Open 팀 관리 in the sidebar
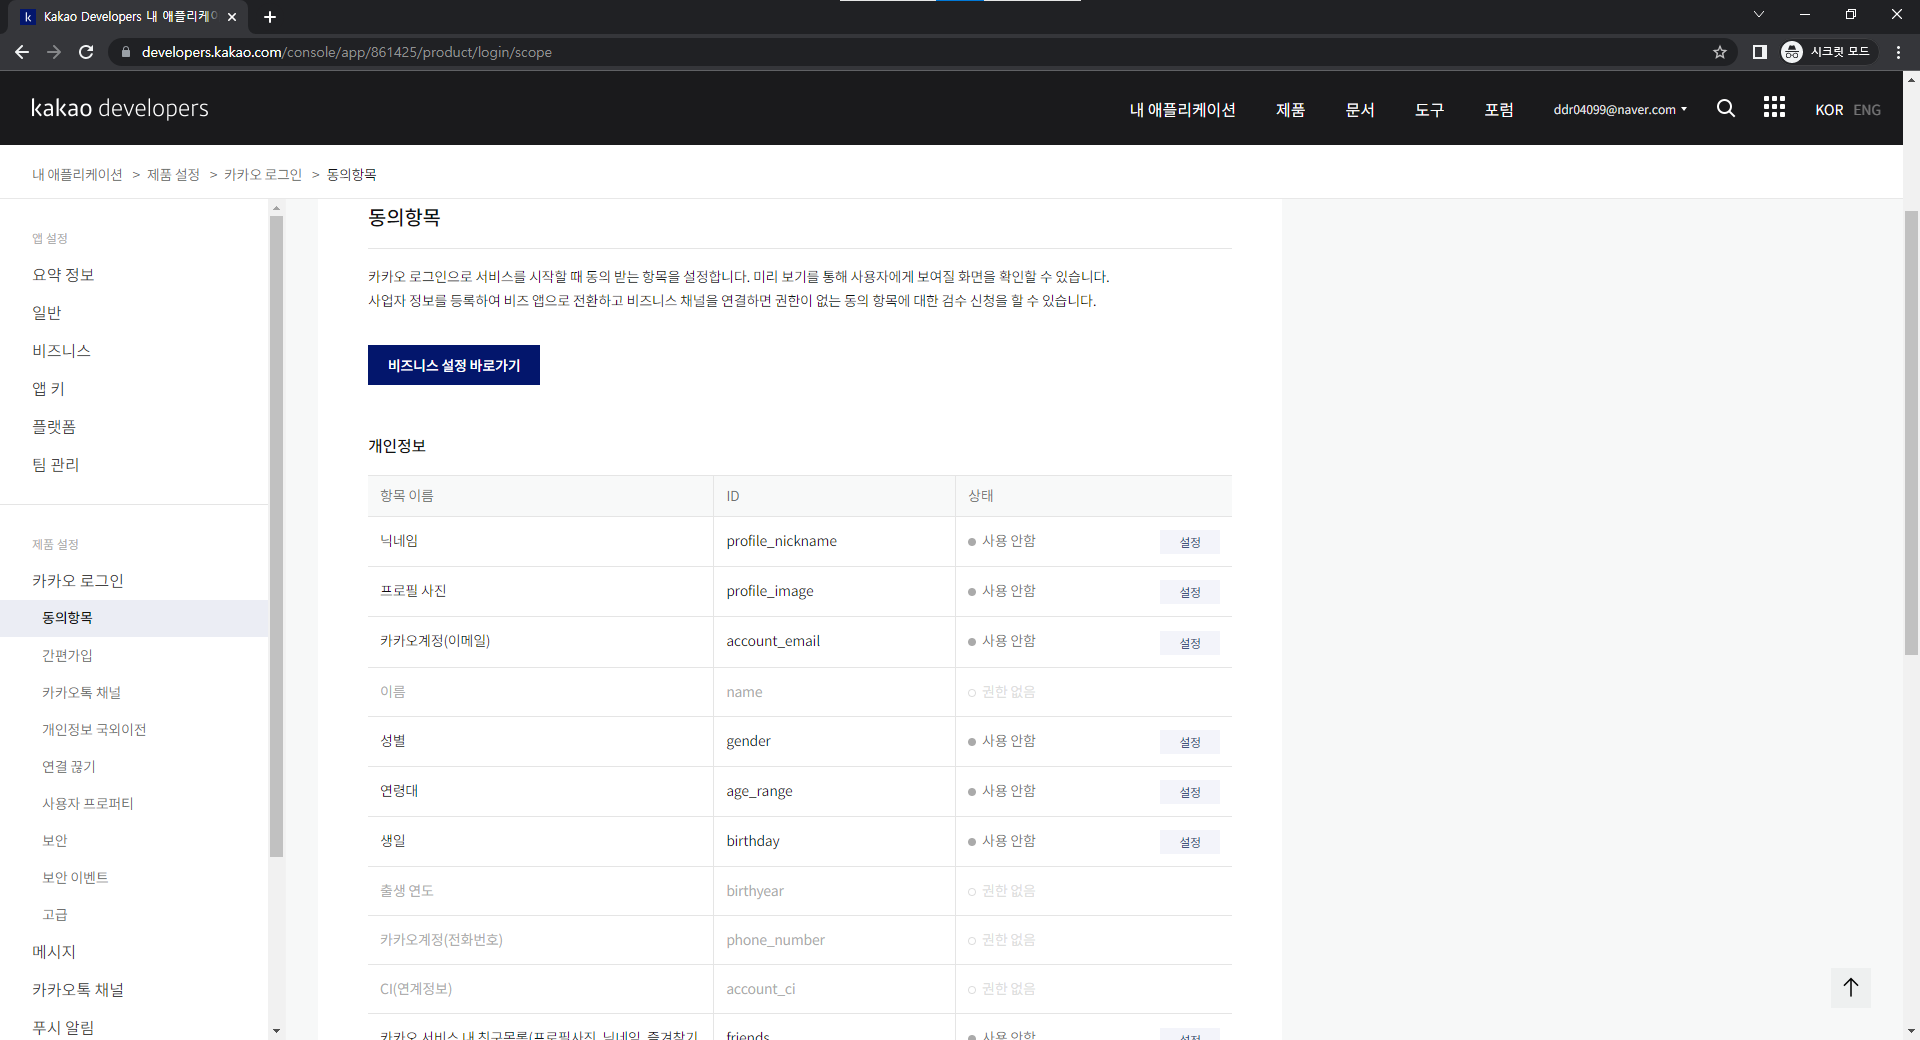Viewport: 1920px width, 1040px height. (56, 465)
